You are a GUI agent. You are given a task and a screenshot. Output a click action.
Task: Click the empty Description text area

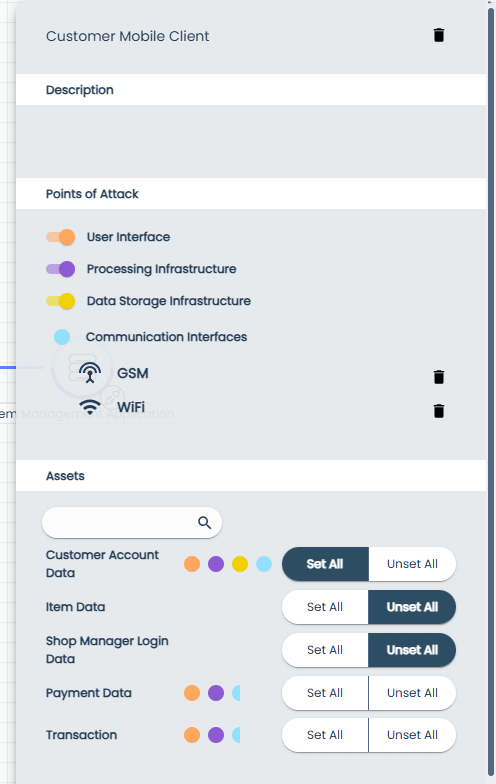pyautogui.click(x=251, y=142)
